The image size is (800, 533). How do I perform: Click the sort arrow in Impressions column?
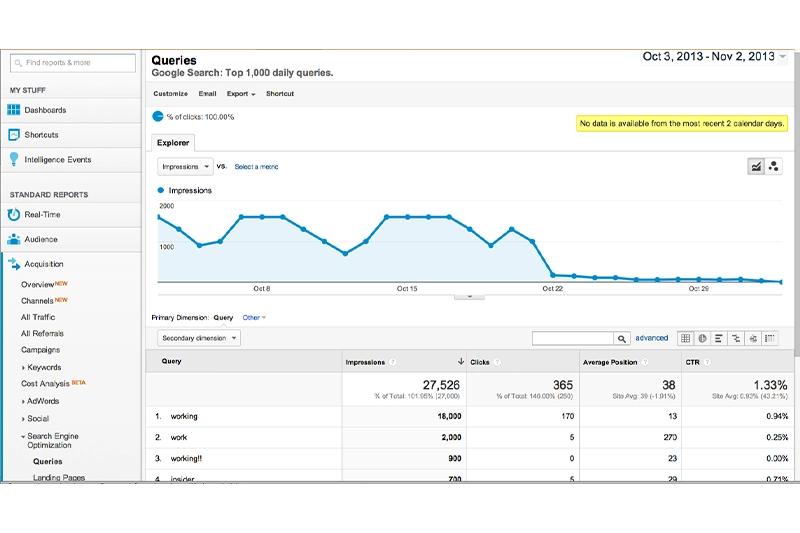pyautogui.click(x=461, y=361)
